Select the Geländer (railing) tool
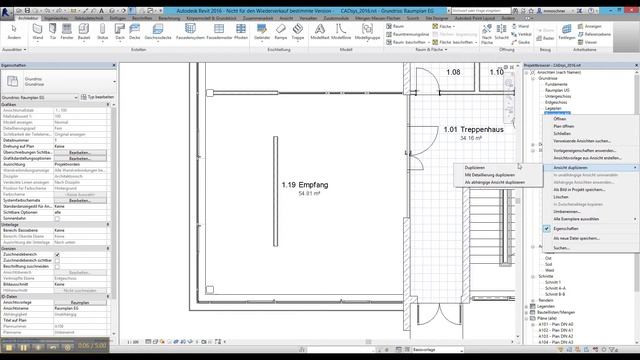 (x=262, y=31)
